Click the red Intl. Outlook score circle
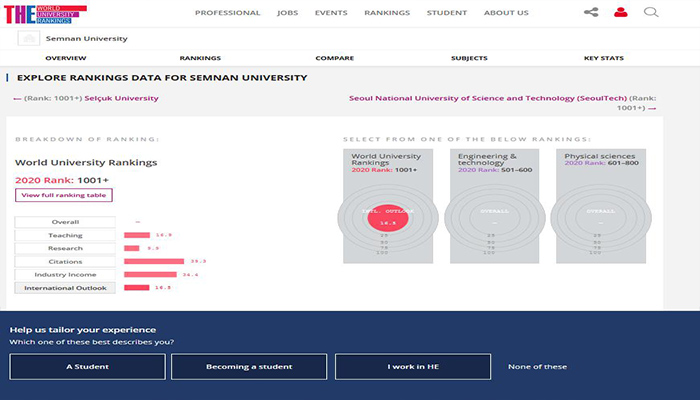The height and width of the screenshot is (400, 700). coord(388,218)
